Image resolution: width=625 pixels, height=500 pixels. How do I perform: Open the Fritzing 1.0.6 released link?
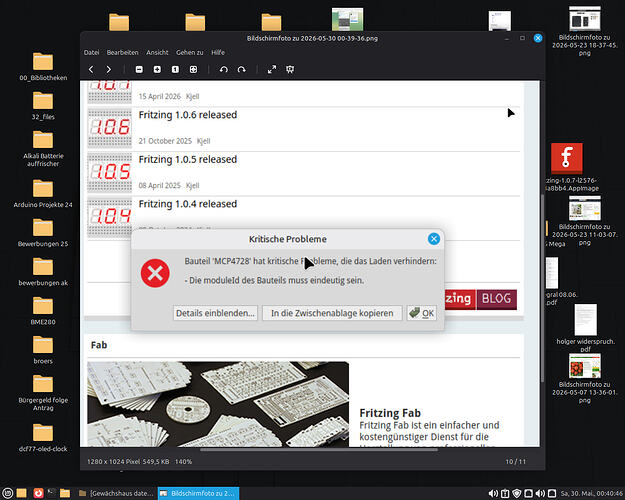(188, 115)
